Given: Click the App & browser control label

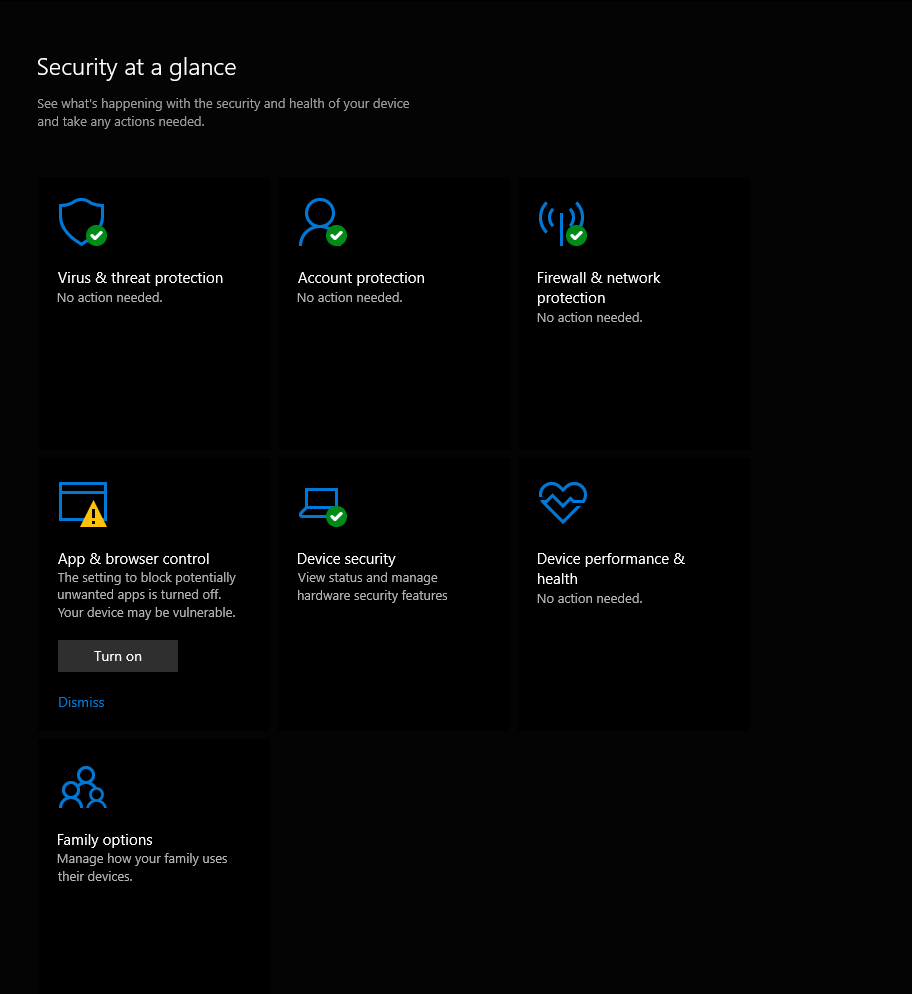Looking at the screenshot, I should pyautogui.click(x=133, y=558).
